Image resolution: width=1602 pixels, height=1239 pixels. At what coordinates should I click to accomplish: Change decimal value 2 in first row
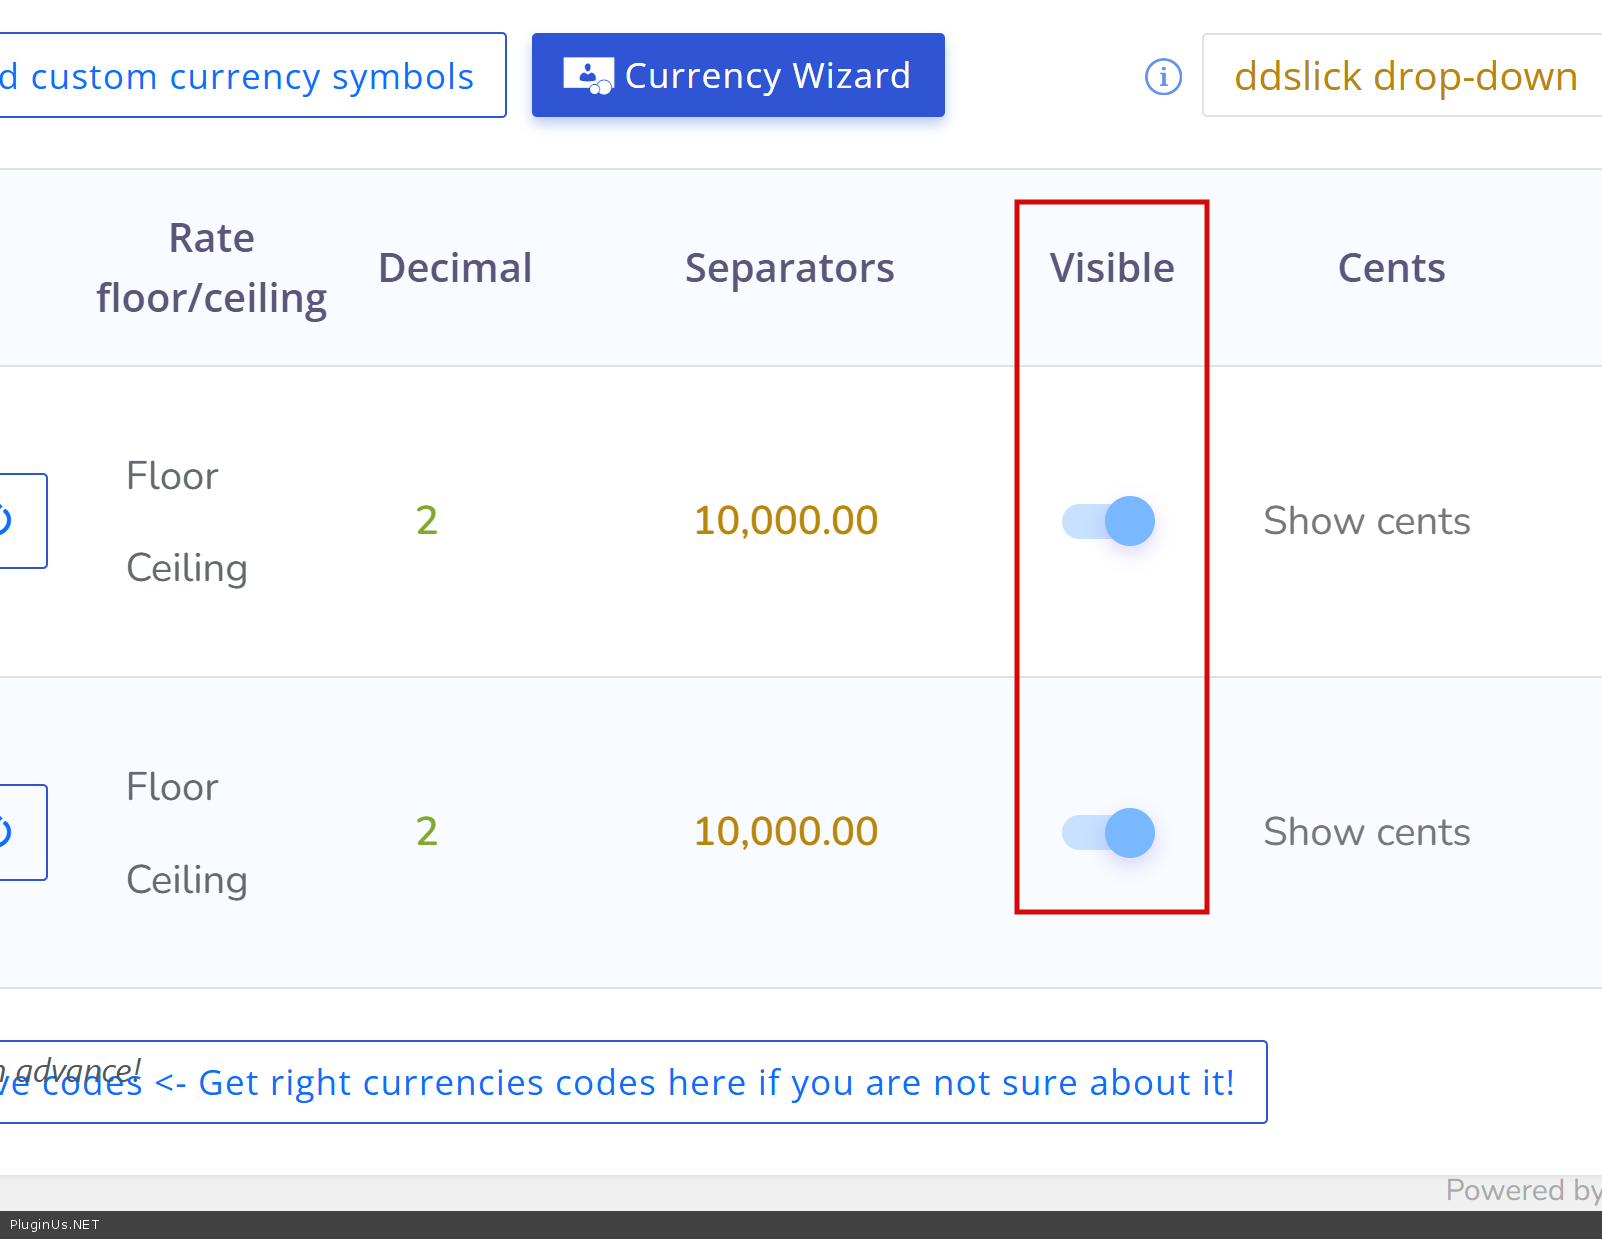click(427, 520)
